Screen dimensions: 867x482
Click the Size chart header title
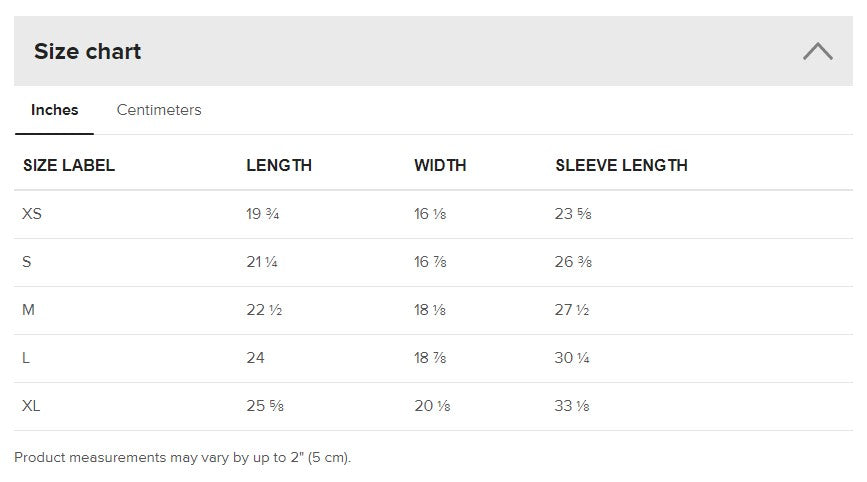(x=87, y=51)
